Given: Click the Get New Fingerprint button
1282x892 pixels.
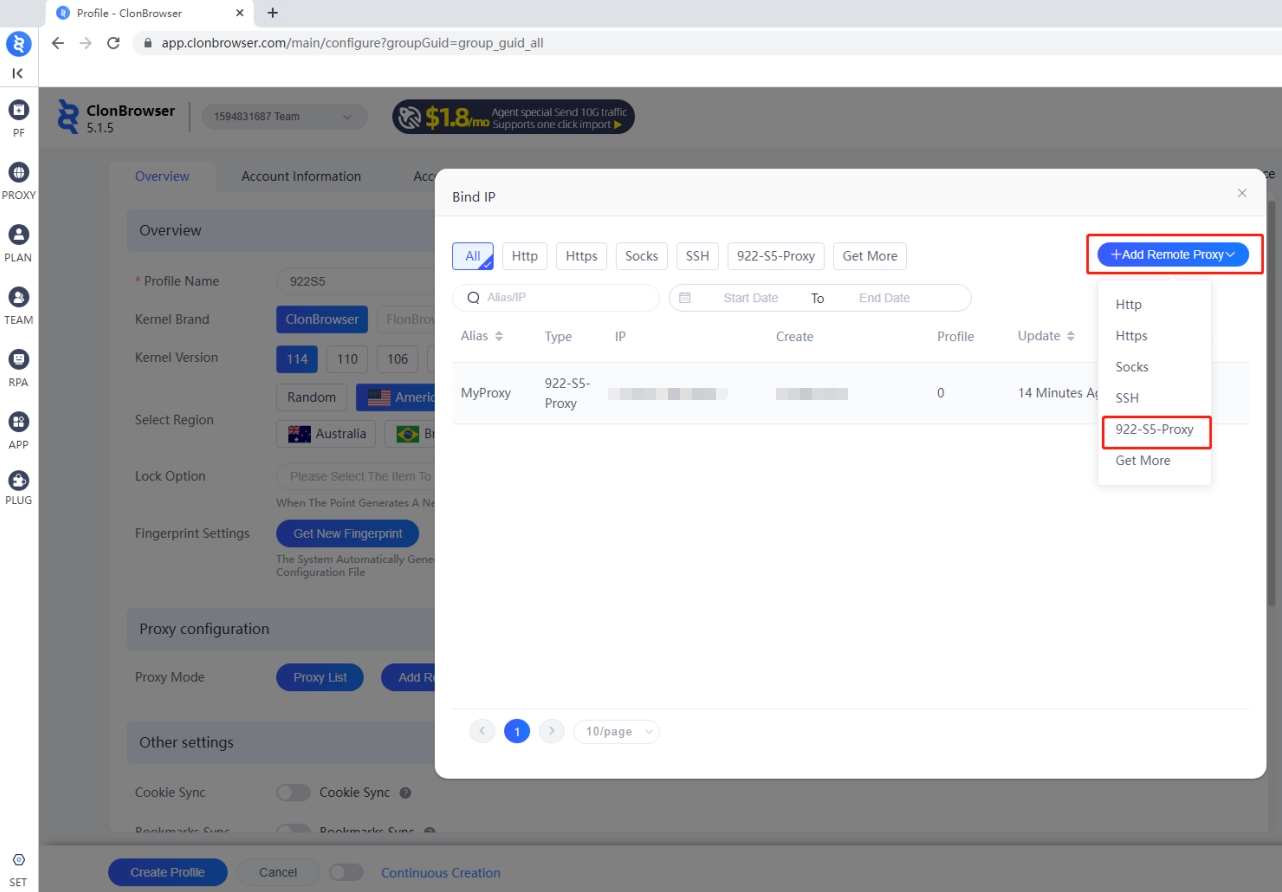Looking at the screenshot, I should 347,534.
